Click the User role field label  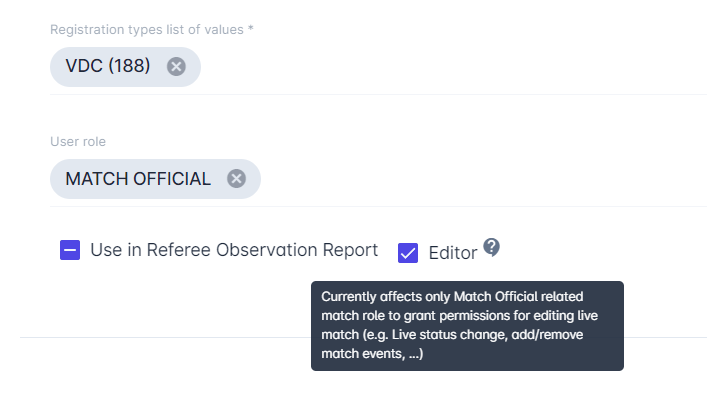point(78,141)
